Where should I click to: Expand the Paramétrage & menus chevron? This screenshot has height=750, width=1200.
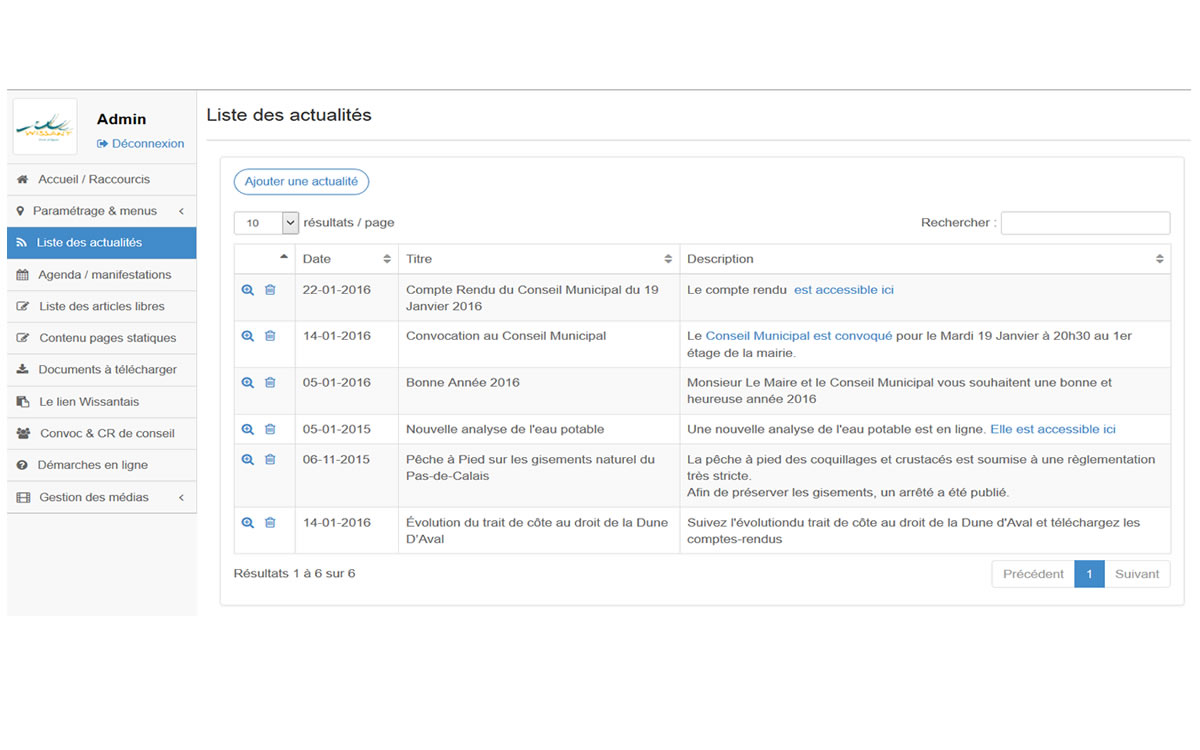coord(181,211)
